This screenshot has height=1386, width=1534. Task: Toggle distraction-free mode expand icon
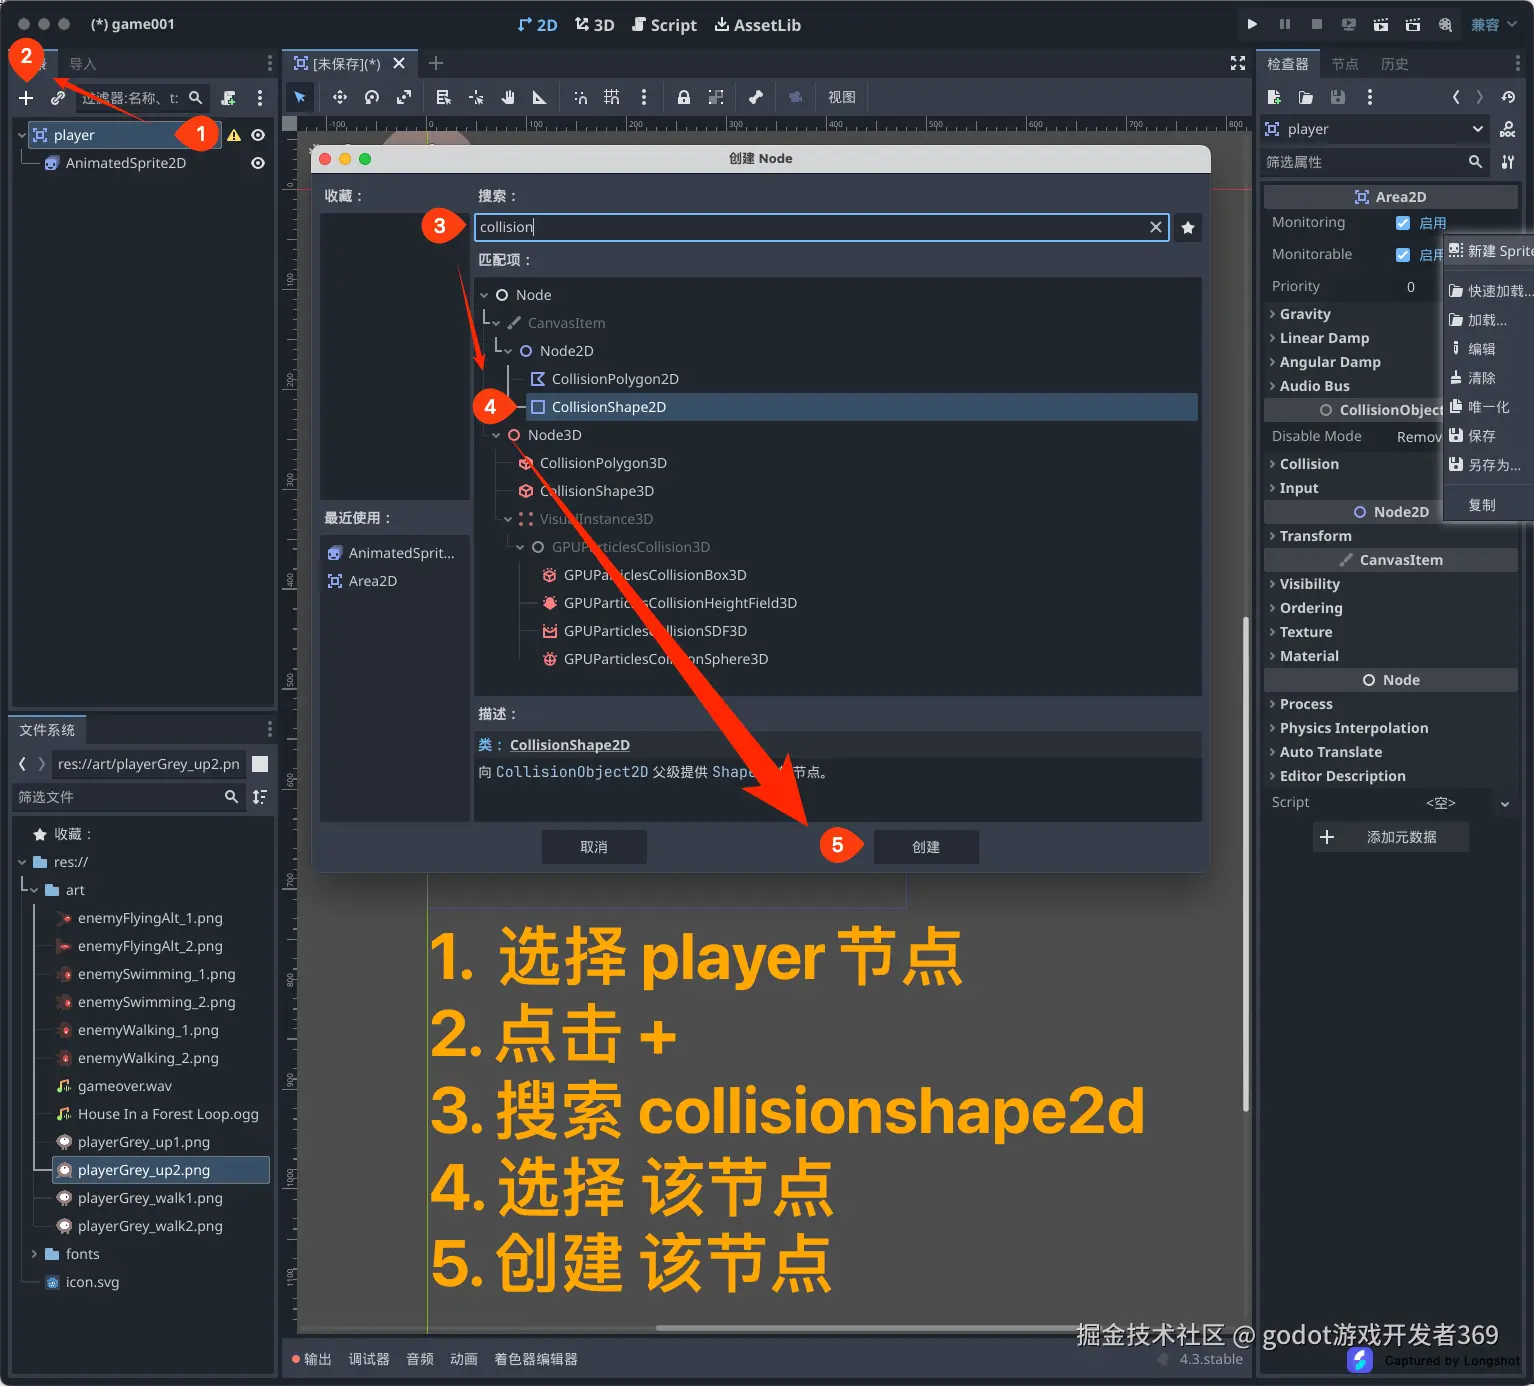click(x=1238, y=63)
